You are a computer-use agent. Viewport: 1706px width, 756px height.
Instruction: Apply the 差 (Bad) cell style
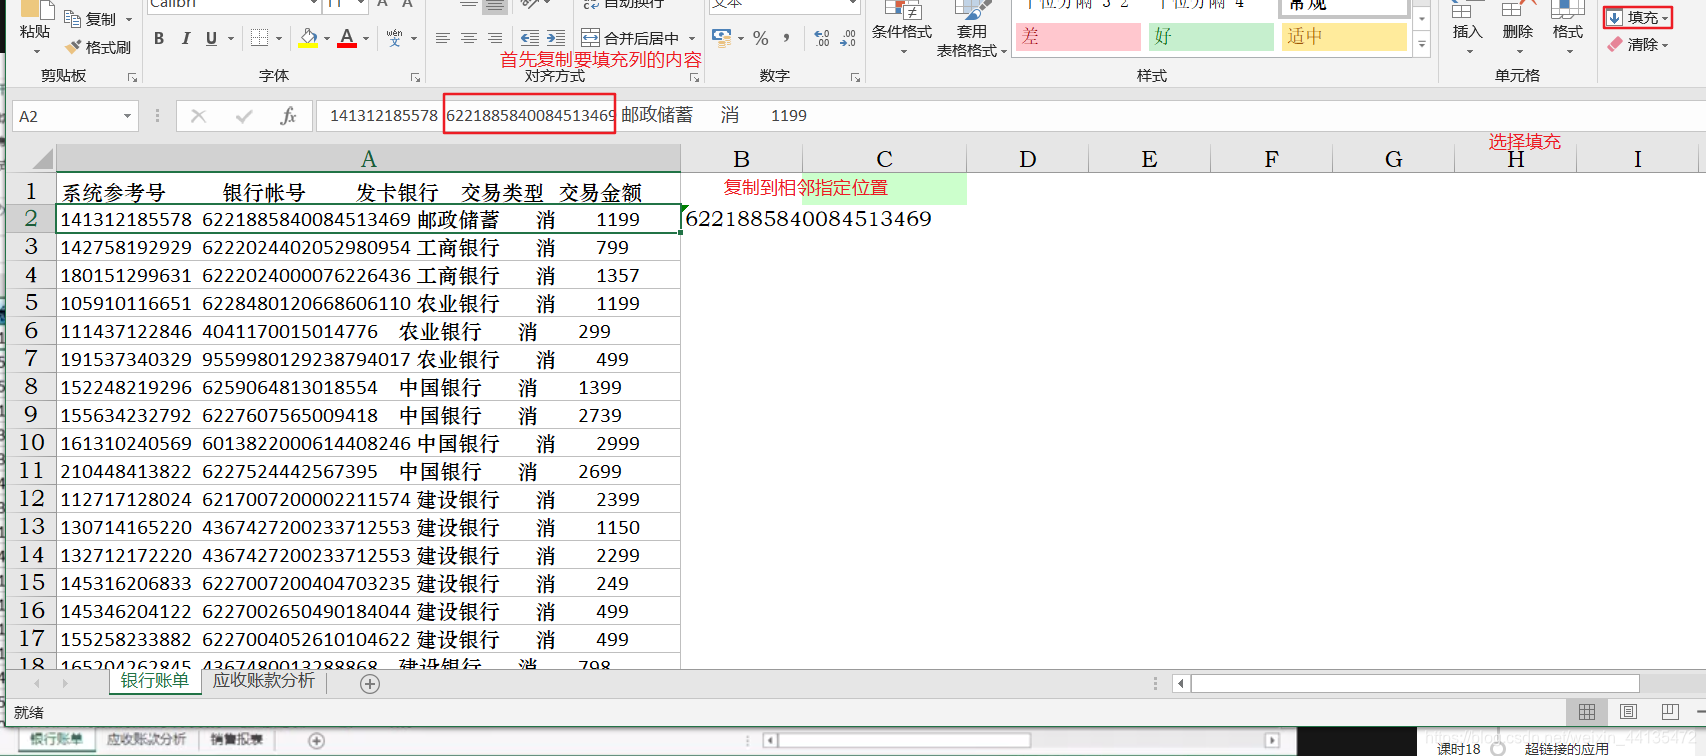(x=1078, y=37)
